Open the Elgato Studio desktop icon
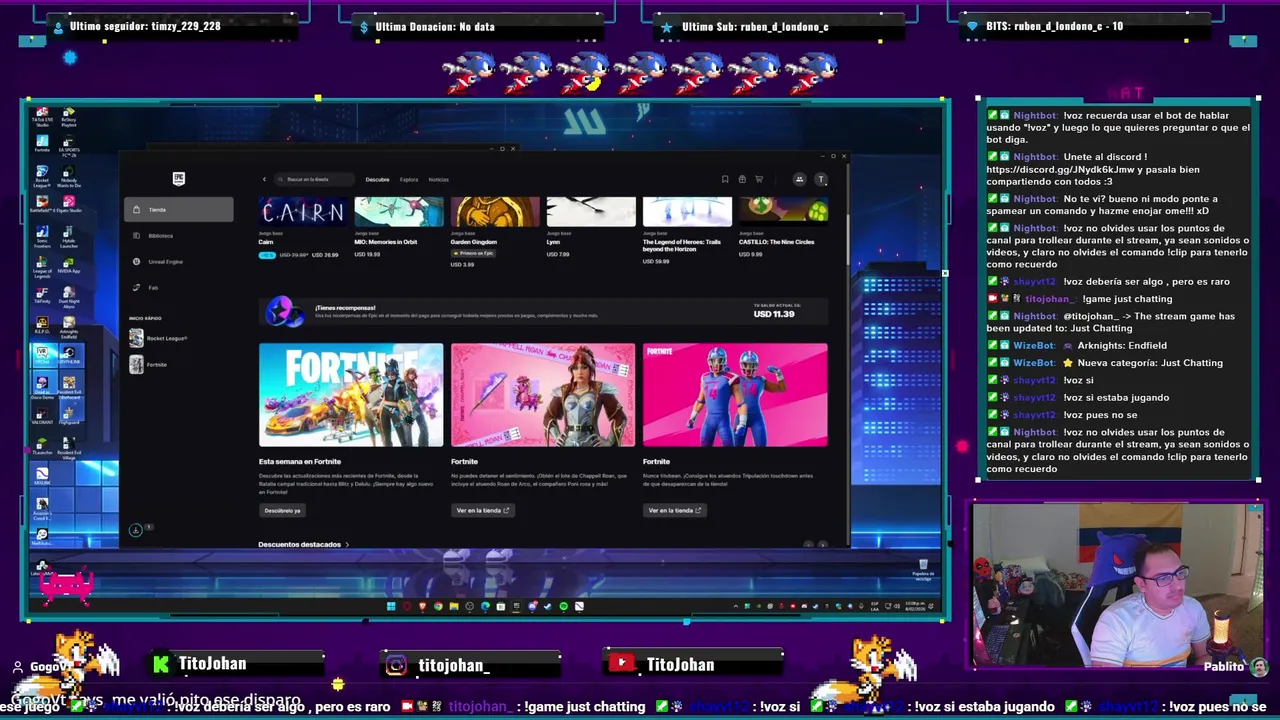This screenshot has width=1280, height=720. click(69, 204)
